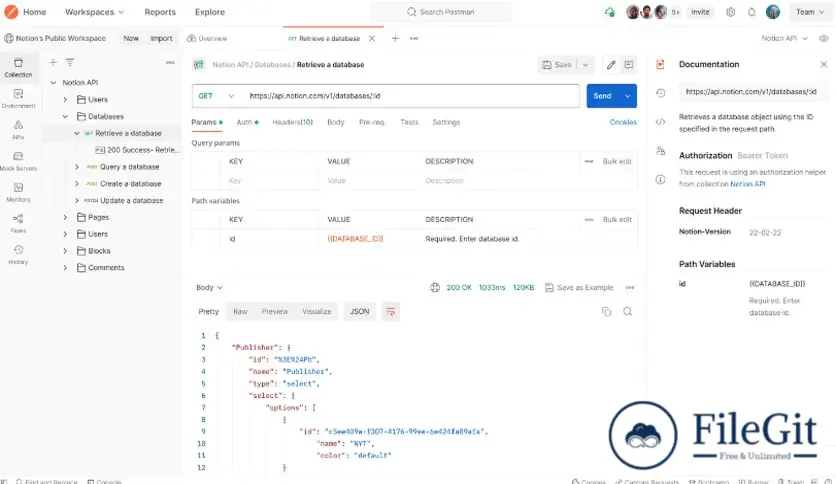This screenshot has height=484, width=836.
Task: Click the edit pencil icon near Save
Action: [611, 64]
